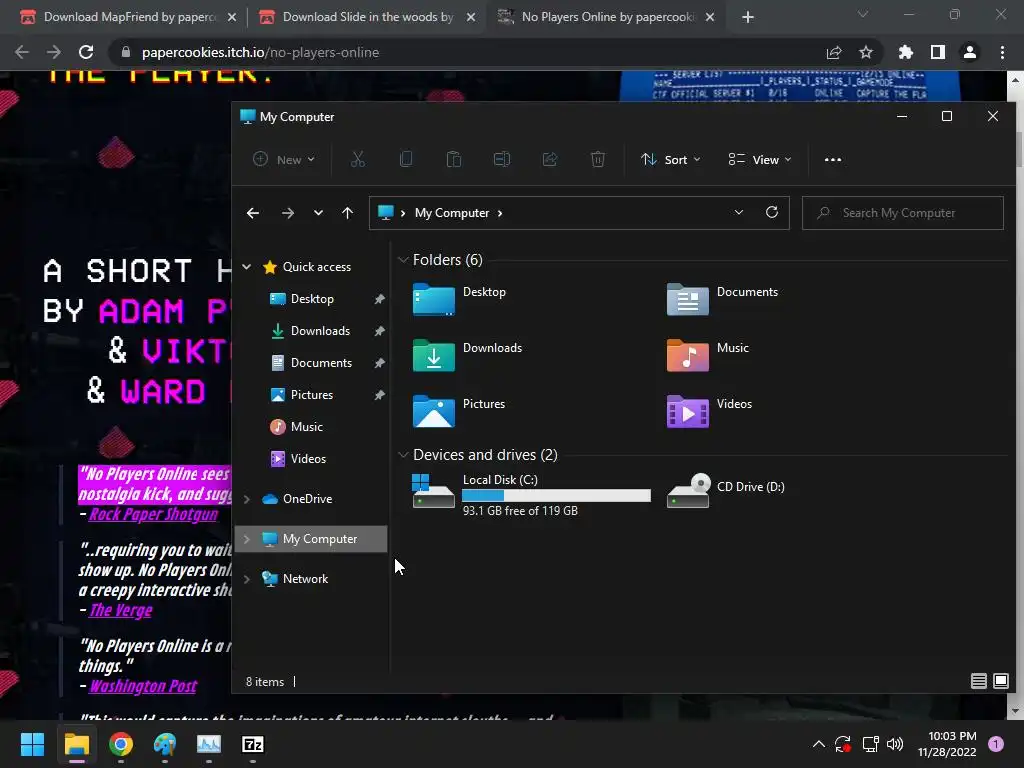Open Windows Start menu
The width and height of the screenshot is (1024, 768).
(x=32, y=744)
